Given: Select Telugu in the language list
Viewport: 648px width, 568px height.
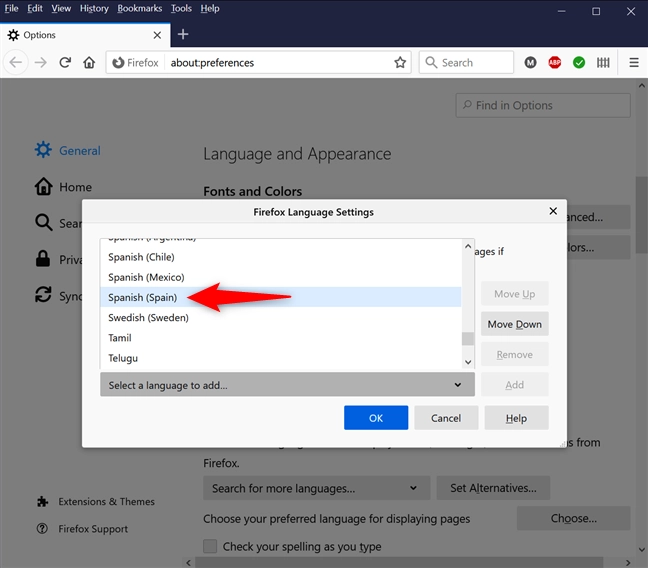Looking at the screenshot, I should pyautogui.click(x=281, y=358).
